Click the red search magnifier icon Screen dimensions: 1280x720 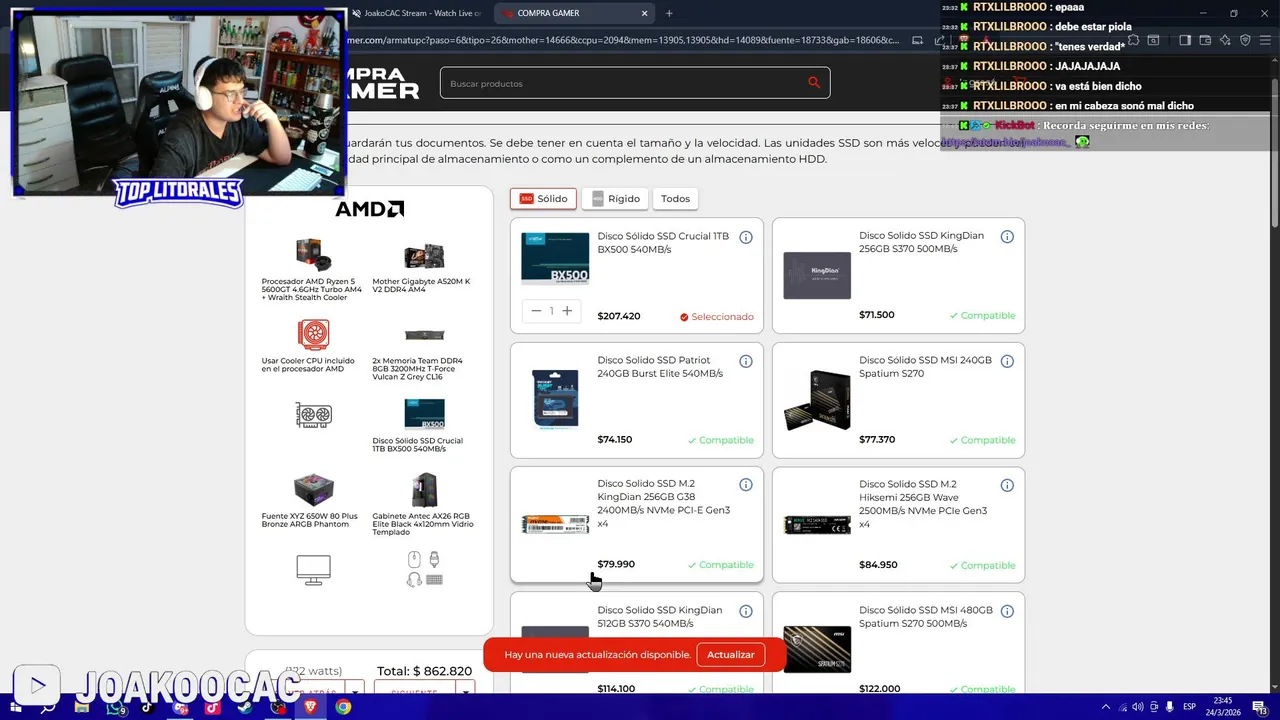pyautogui.click(x=814, y=83)
